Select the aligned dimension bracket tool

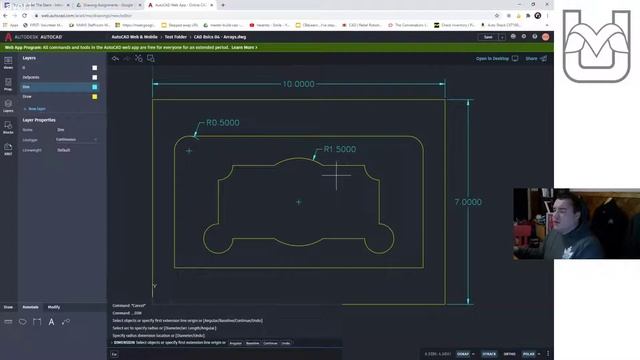(37, 322)
